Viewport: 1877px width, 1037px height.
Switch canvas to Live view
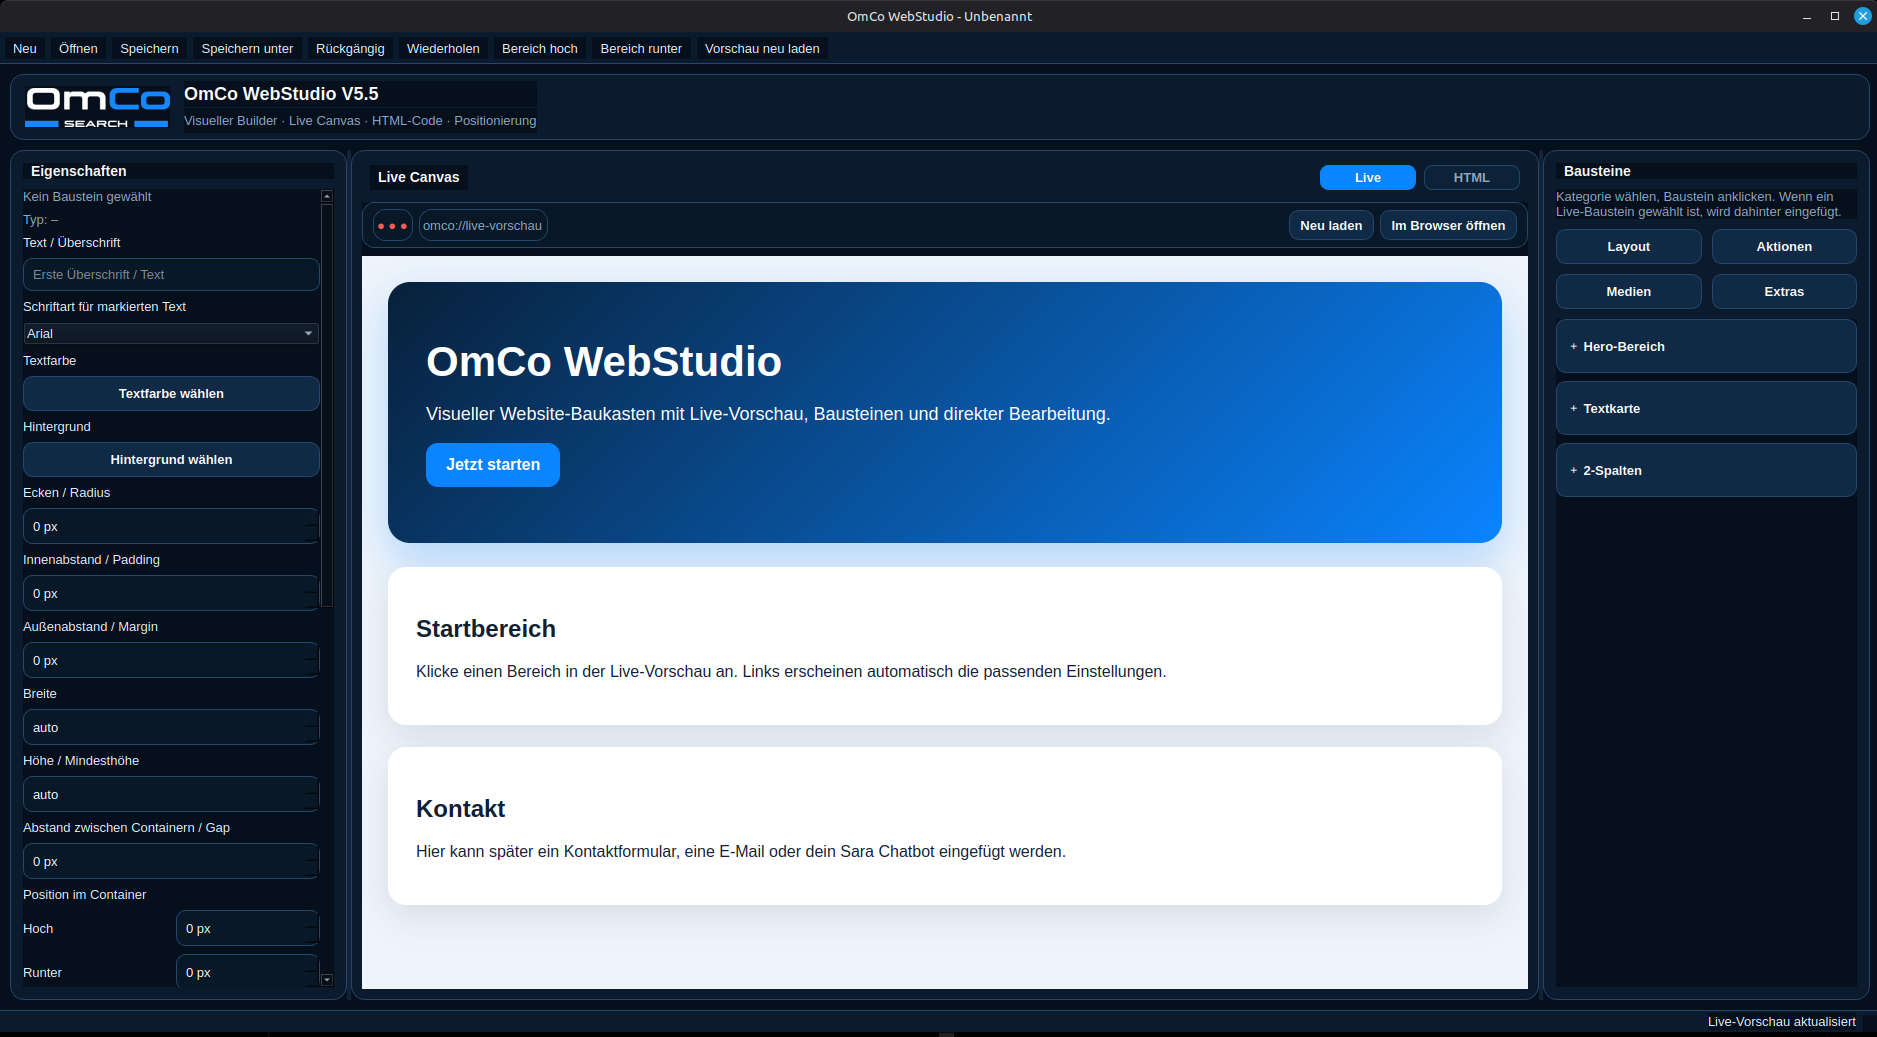[x=1368, y=177]
